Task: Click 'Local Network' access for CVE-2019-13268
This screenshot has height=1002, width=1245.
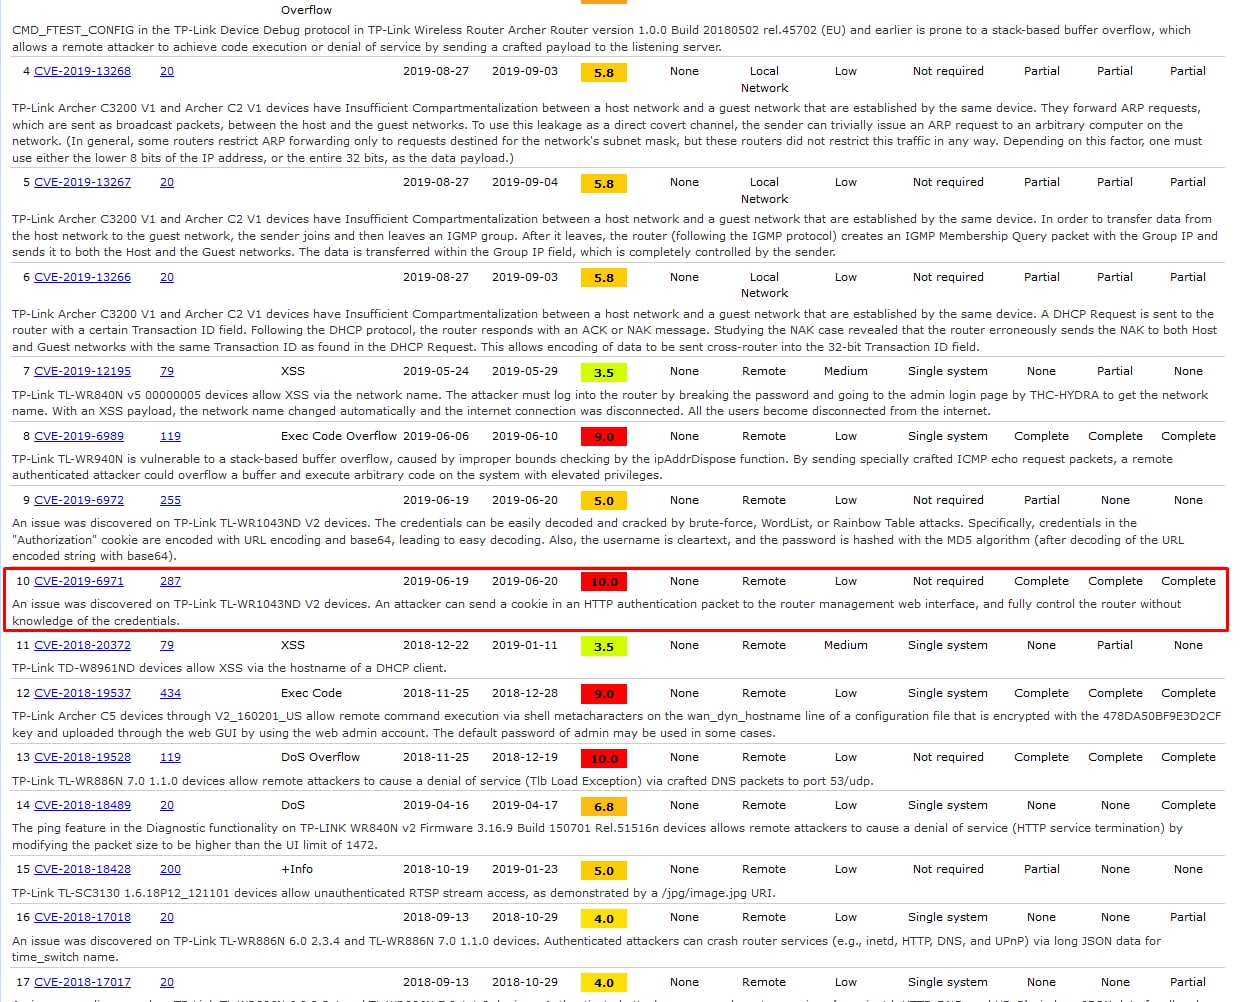Action: (764, 80)
